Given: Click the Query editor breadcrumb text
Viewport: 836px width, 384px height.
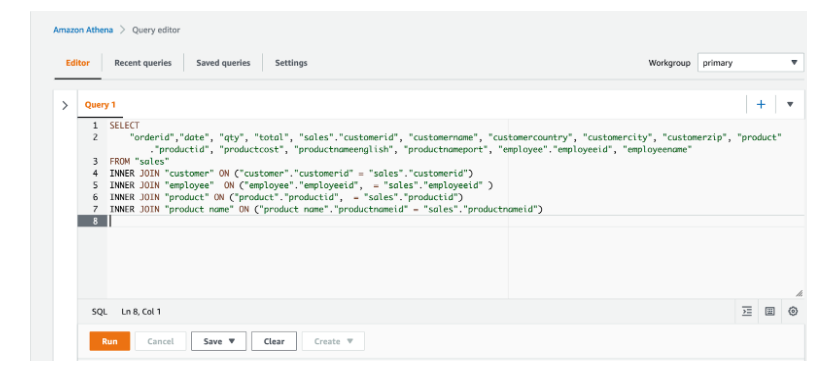Looking at the screenshot, I should click(156, 30).
